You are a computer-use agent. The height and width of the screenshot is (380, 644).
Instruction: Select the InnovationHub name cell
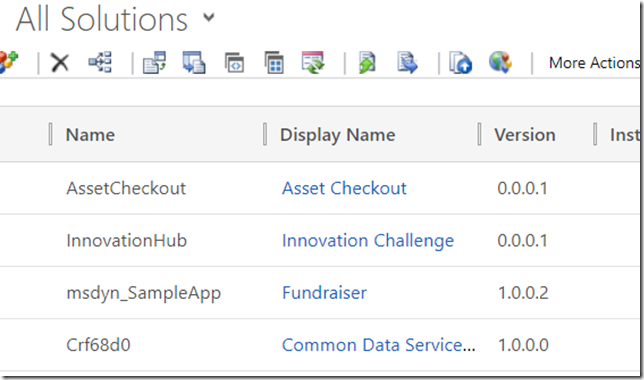tap(126, 240)
